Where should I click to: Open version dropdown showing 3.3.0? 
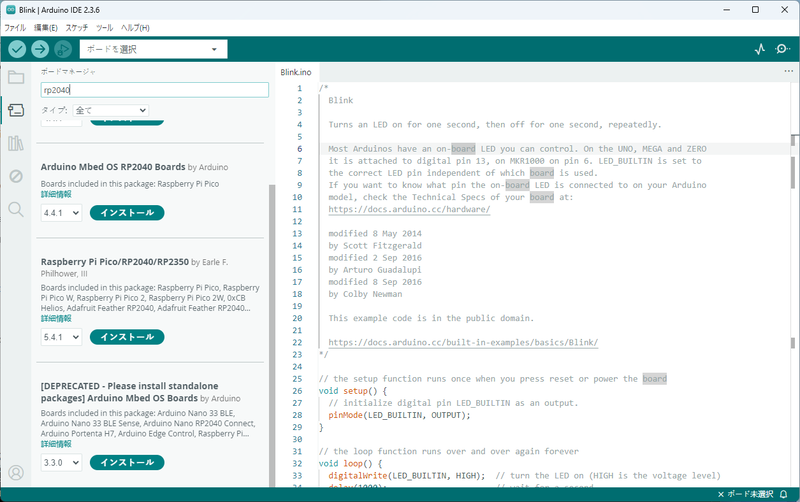tap(61, 463)
